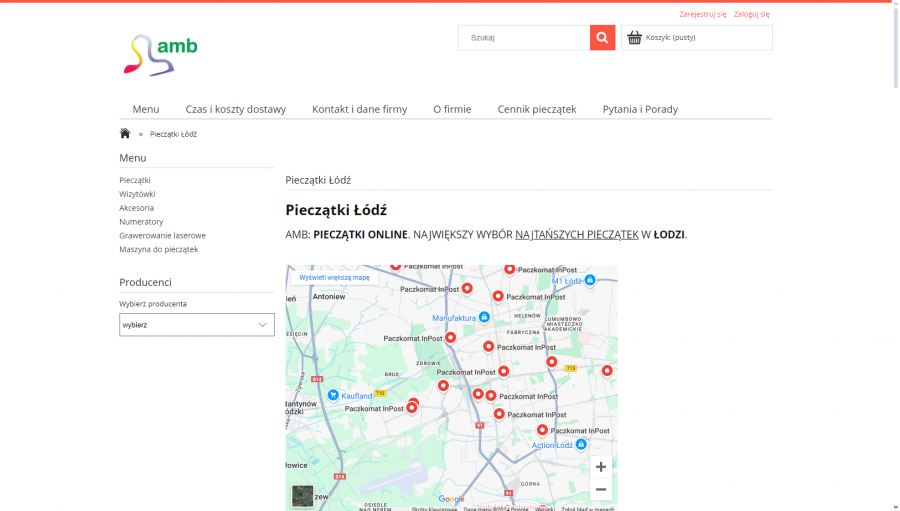Viewport: 900px width, 511px height.
Task: Zoom in on the map
Action: 600,467
